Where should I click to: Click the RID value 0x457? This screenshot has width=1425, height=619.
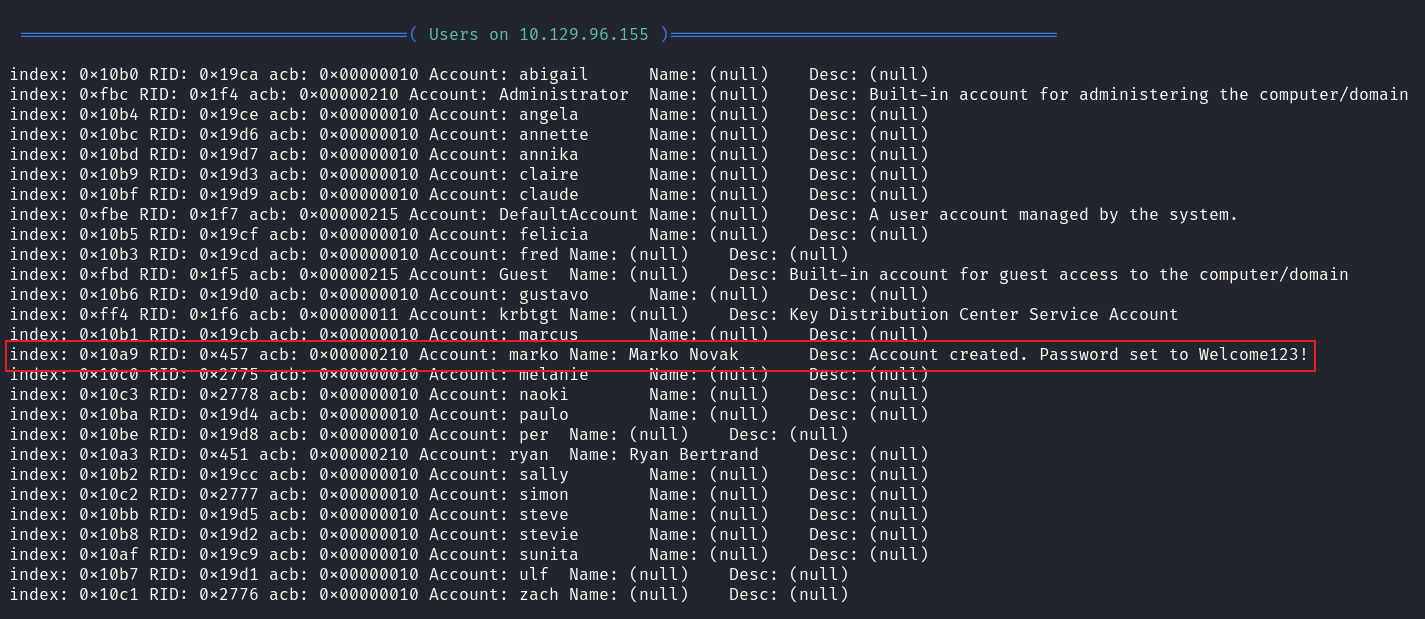(x=224, y=354)
